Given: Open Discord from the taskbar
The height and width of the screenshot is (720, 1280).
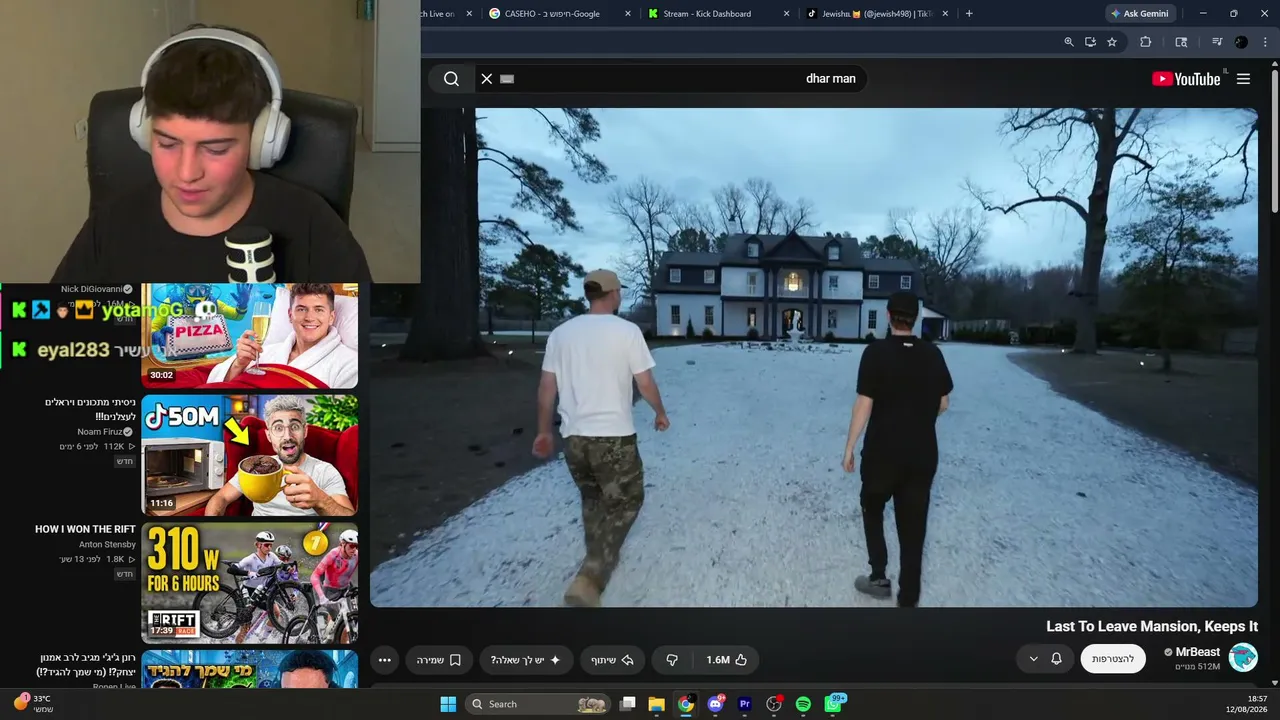Looking at the screenshot, I should 715,704.
